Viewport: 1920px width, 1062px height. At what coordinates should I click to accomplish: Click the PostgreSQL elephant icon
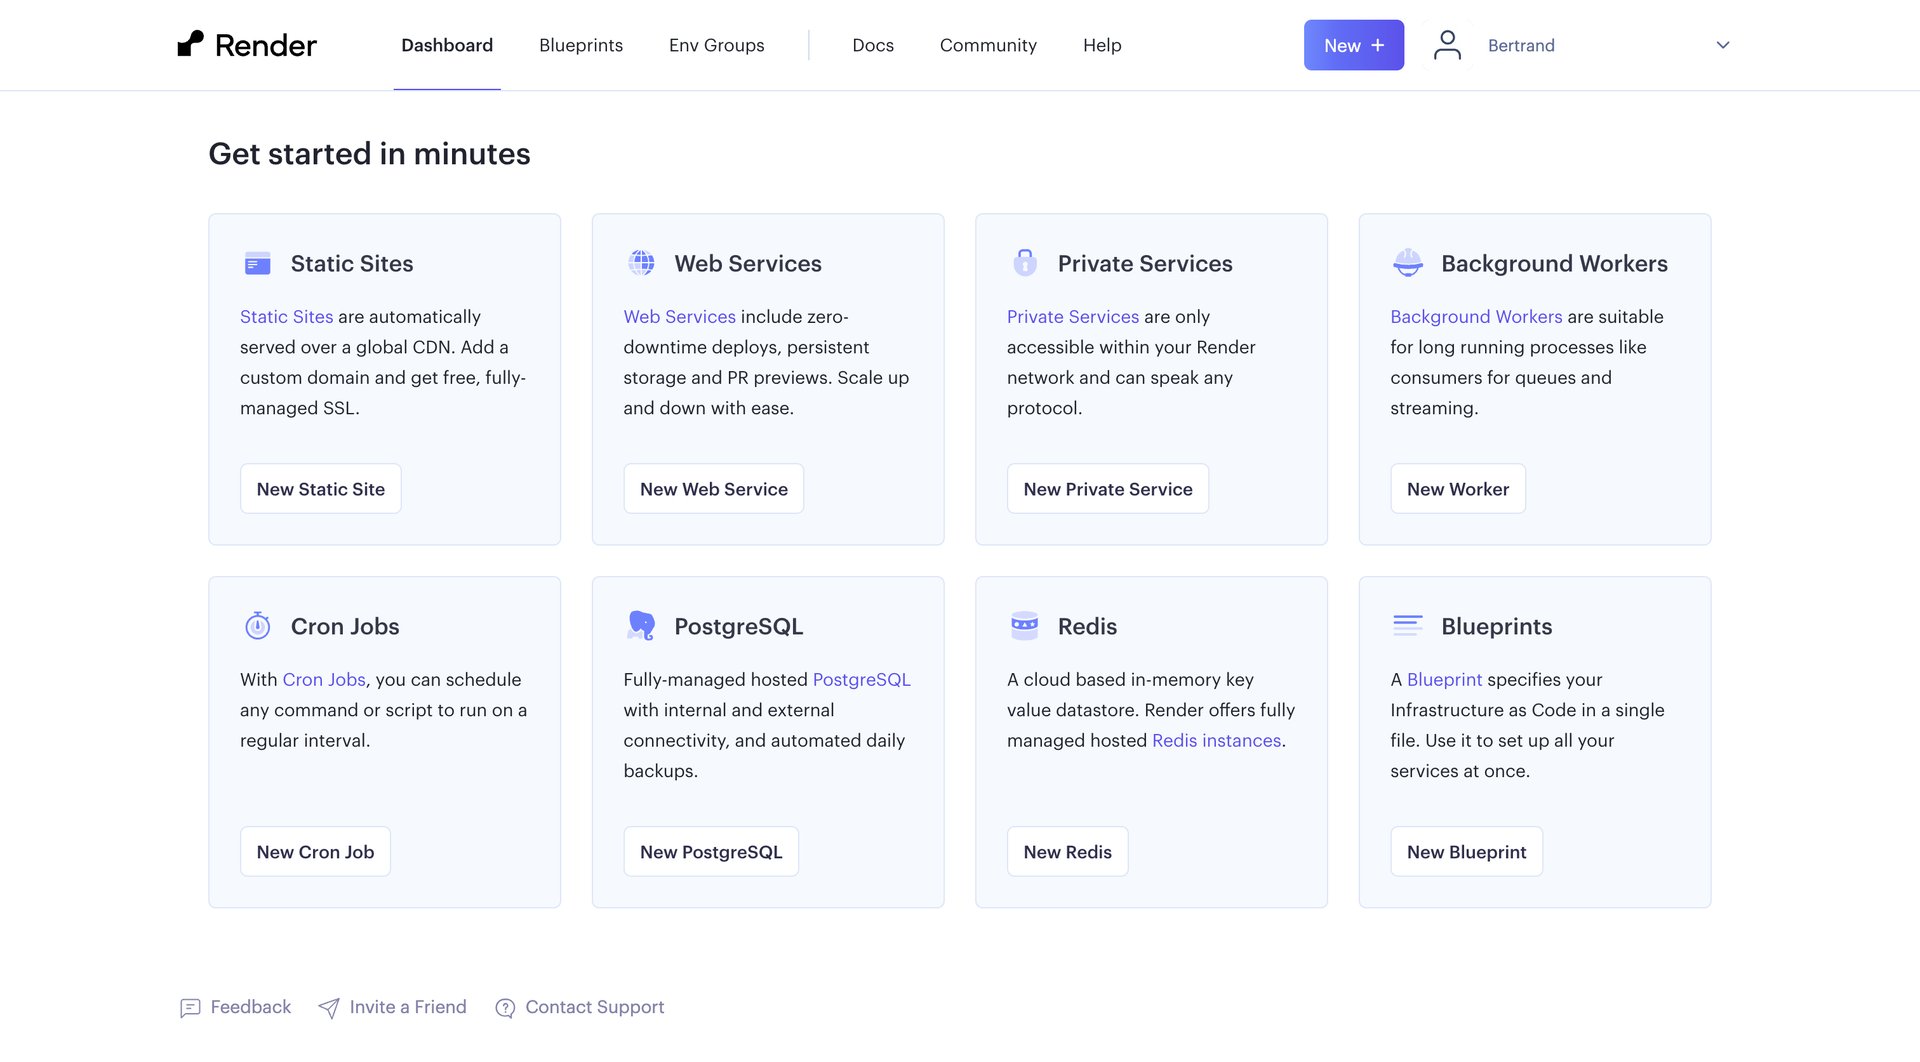tap(641, 626)
